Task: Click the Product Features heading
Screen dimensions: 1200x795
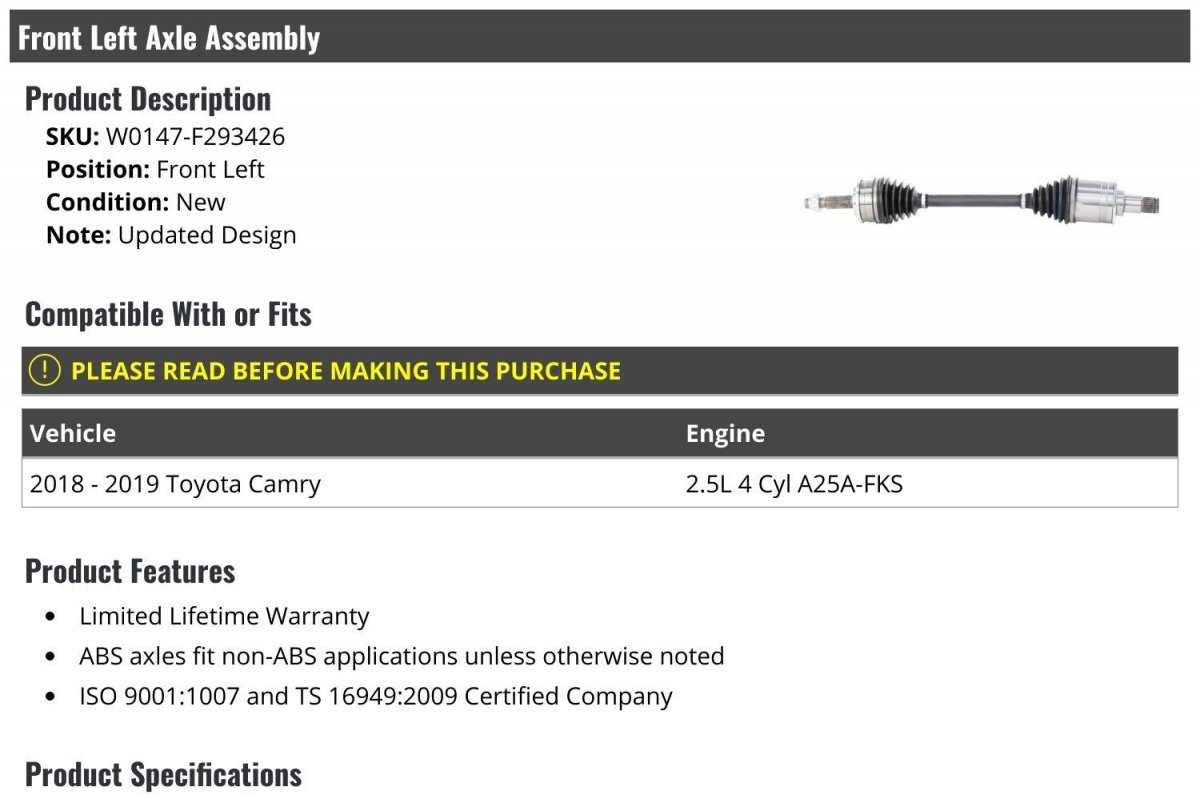Action: [x=130, y=571]
